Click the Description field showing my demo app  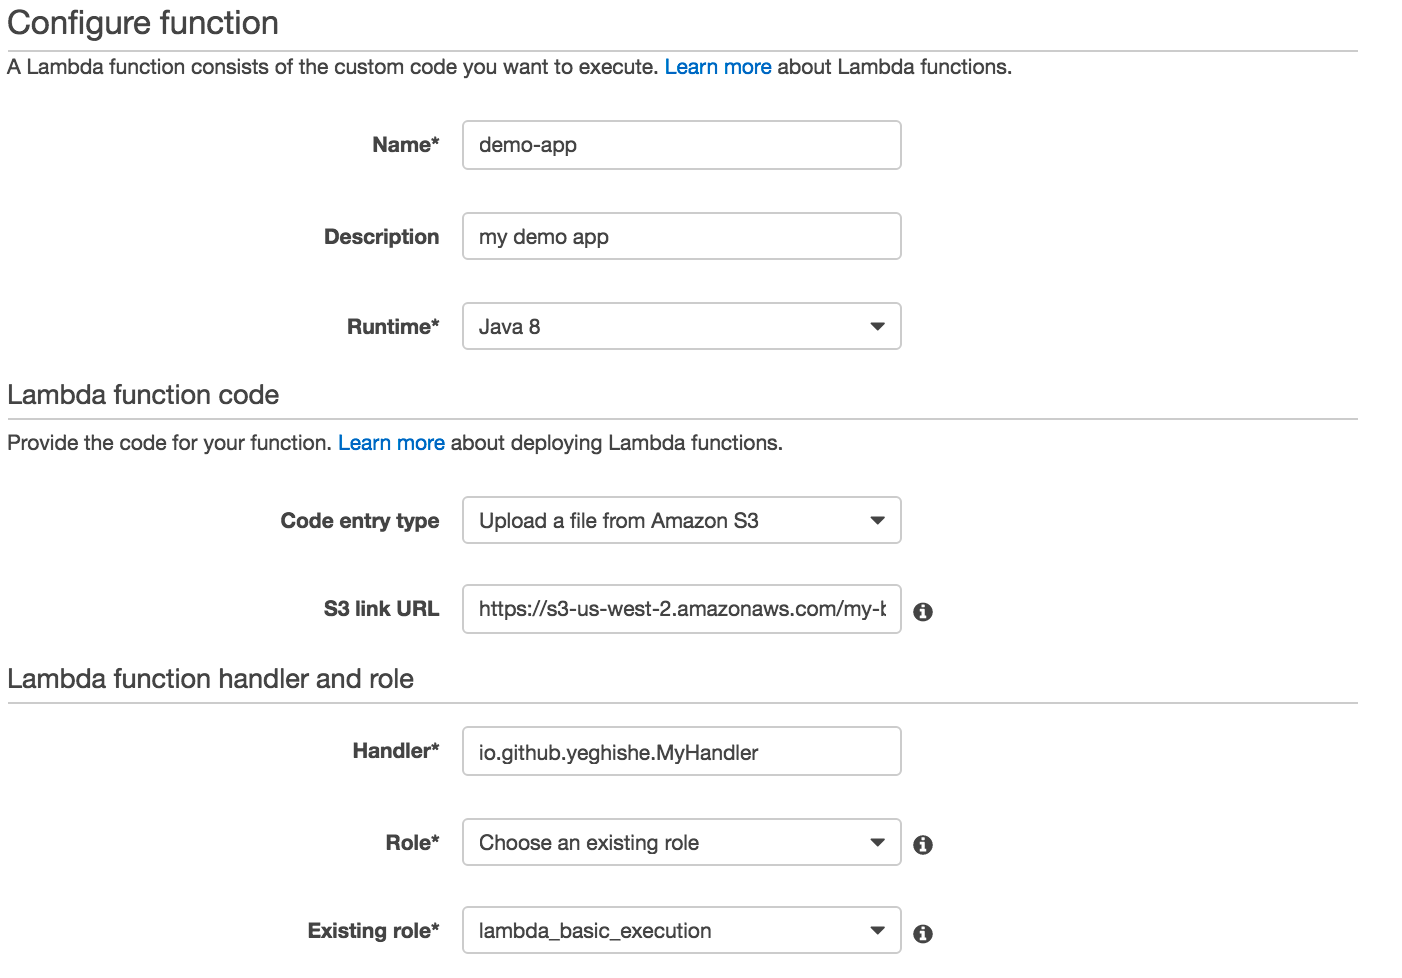pos(681,236)
